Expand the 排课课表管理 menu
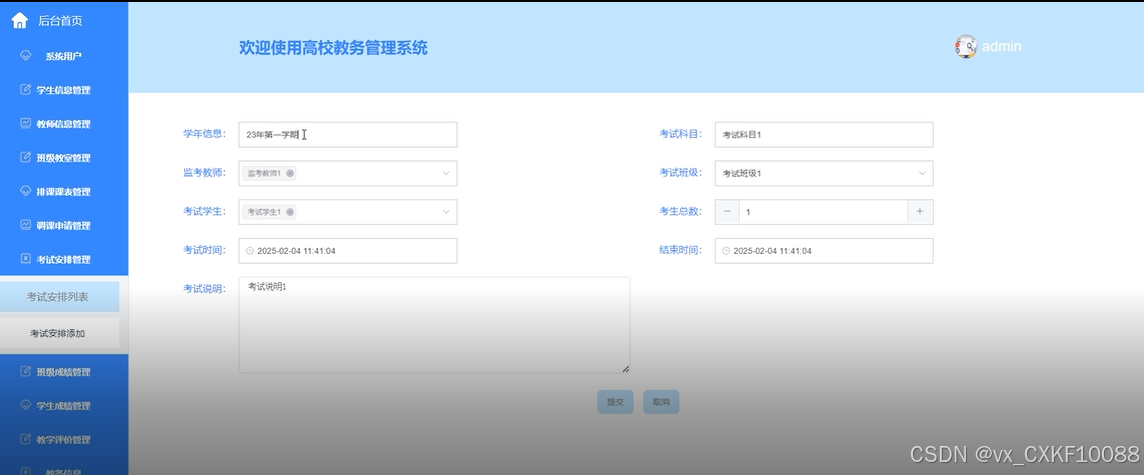Screen dimensions: 1144x475 coord(64,191)
